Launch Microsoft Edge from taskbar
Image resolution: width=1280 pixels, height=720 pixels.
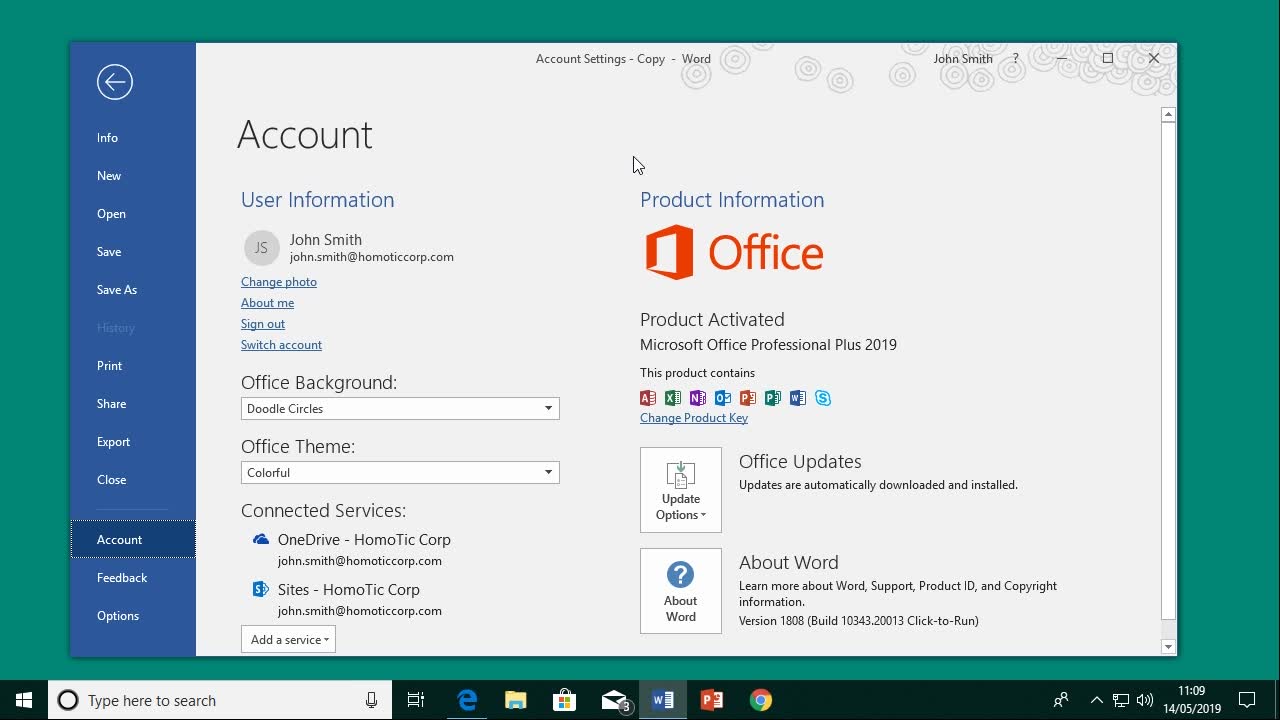point(467,700)
